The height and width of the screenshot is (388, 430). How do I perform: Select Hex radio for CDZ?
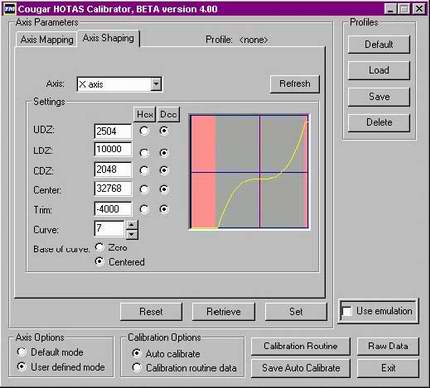pyautogui.click(x=144, y=170)
